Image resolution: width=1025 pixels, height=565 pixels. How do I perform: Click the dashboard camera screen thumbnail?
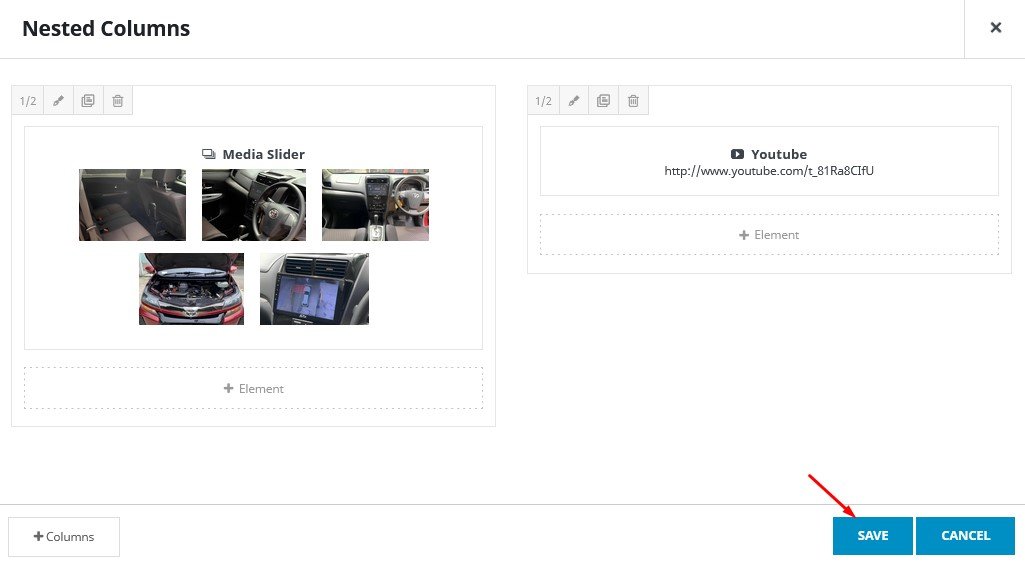coord(314,289)
